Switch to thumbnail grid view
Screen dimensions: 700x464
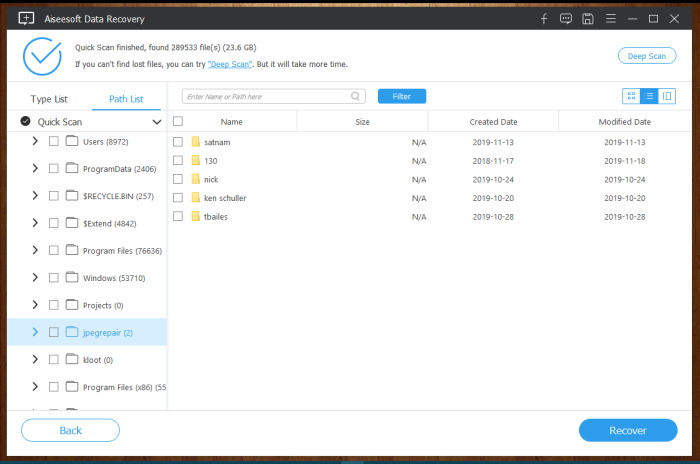pyautogui.click(x=631, y=96)
